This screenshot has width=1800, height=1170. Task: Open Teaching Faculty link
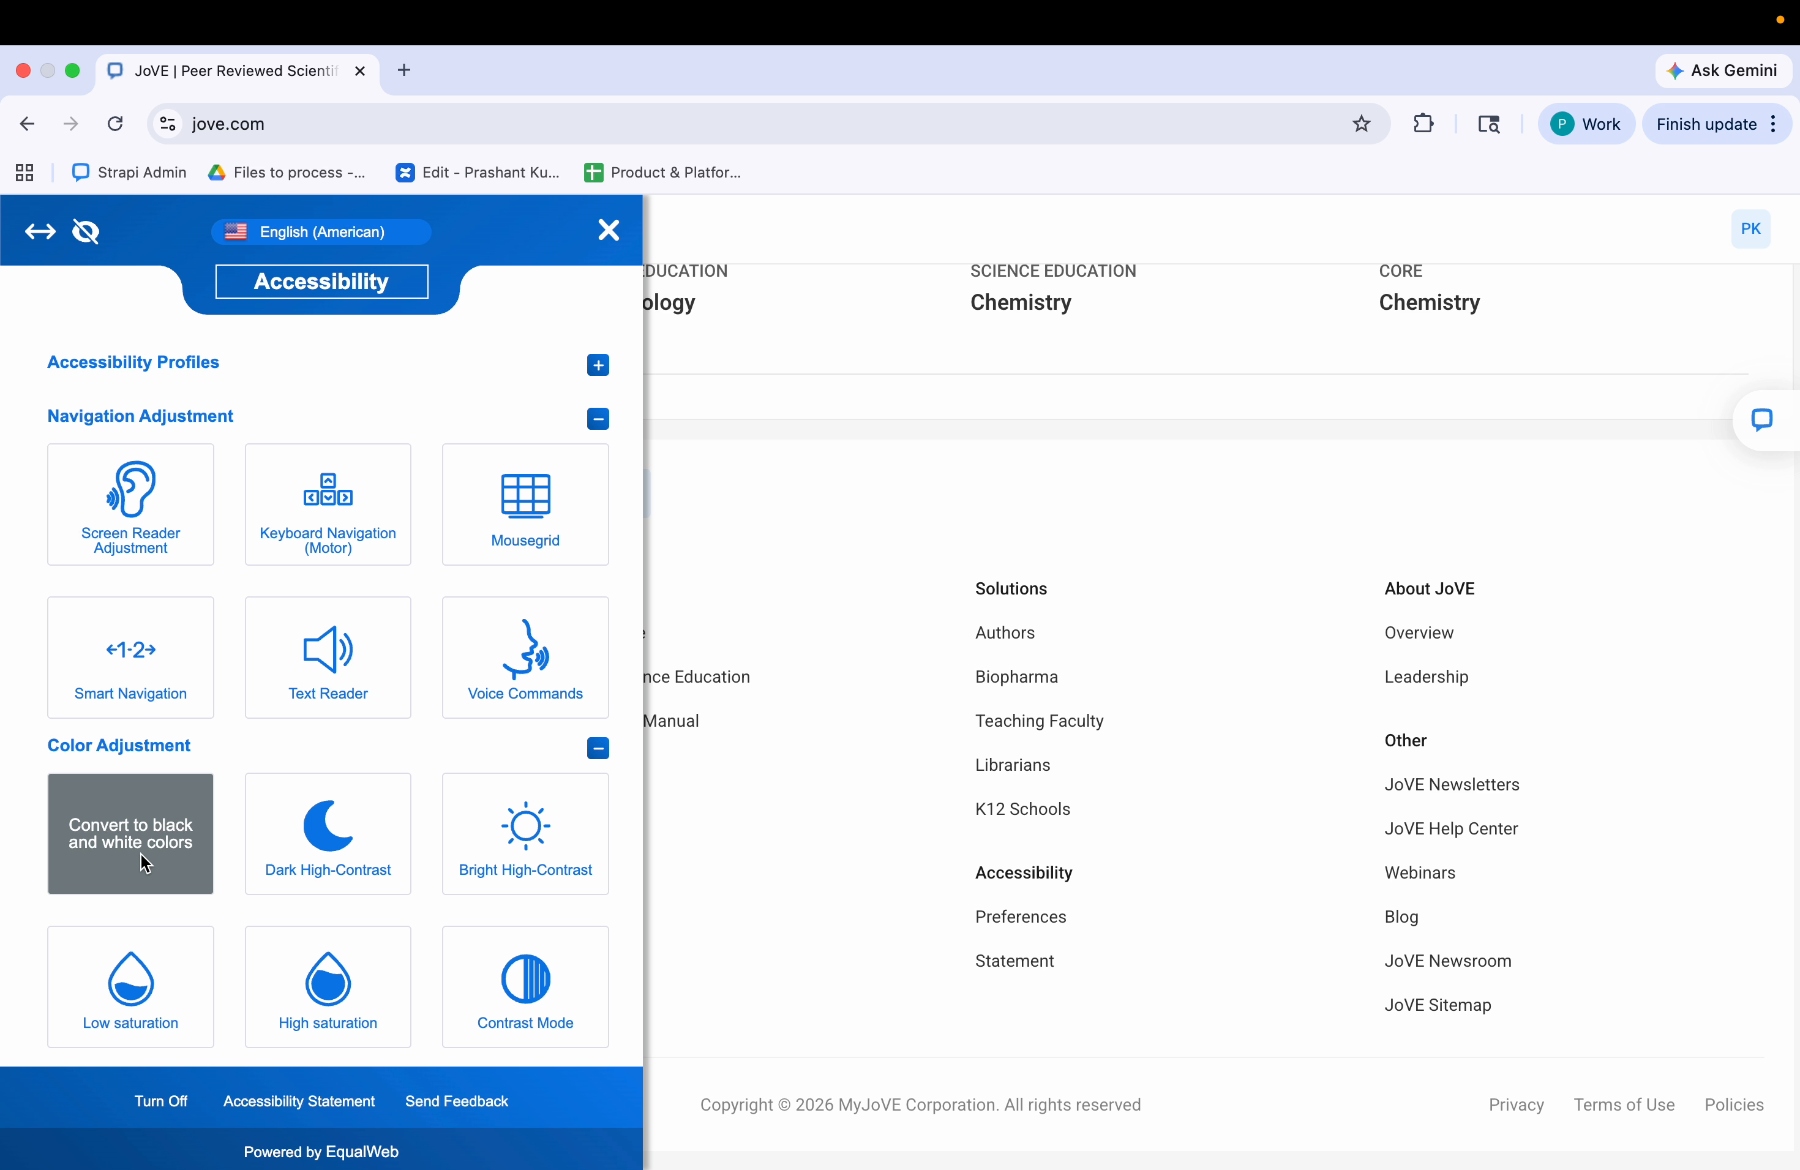(1039, 721)
